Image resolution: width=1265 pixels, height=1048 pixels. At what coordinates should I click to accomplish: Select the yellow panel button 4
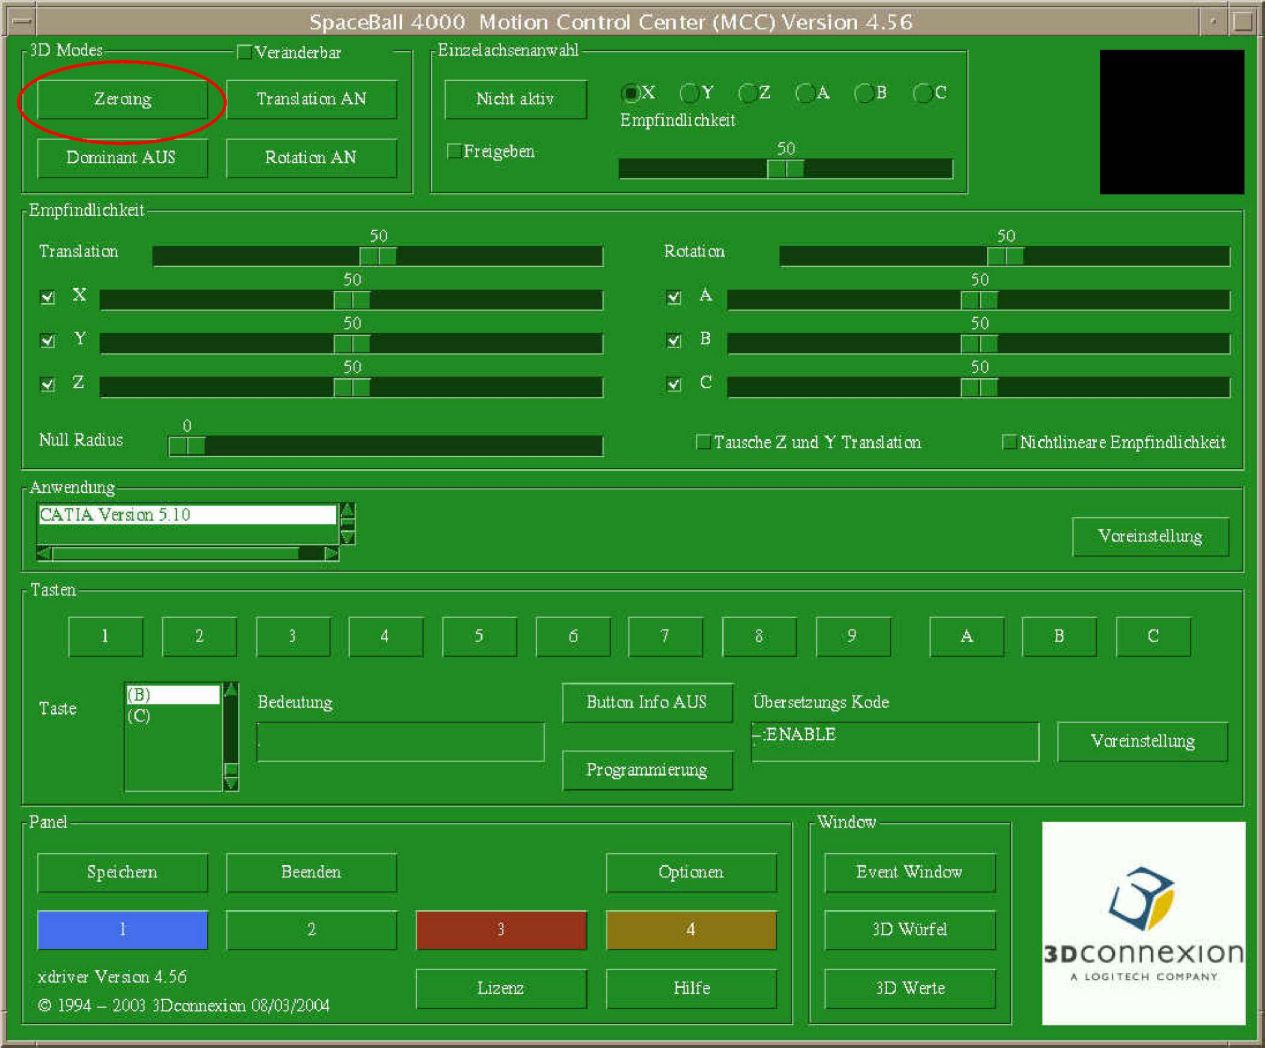pyautogui.click(x=691, y=930)
